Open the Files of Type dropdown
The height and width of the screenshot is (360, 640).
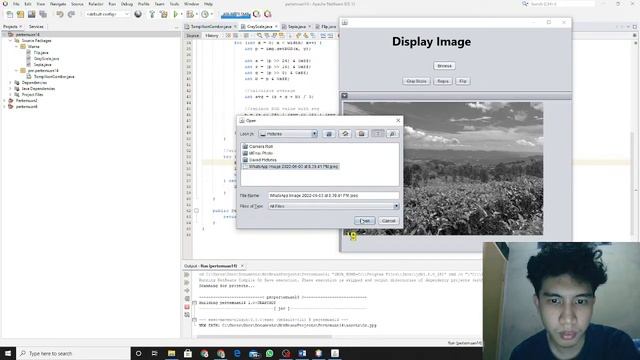pyautogui.click(x=396, y=206)
